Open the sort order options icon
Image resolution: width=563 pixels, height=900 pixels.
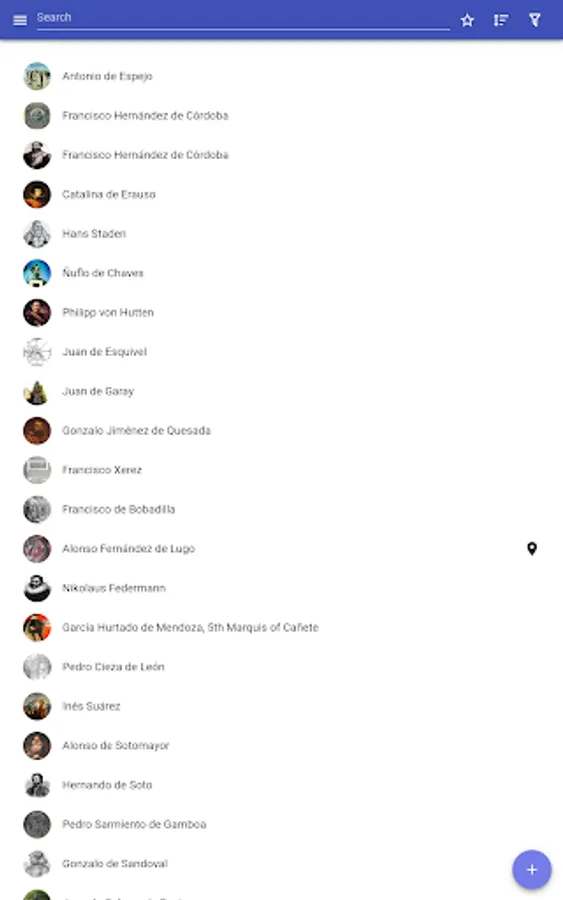tap(501, 21)
